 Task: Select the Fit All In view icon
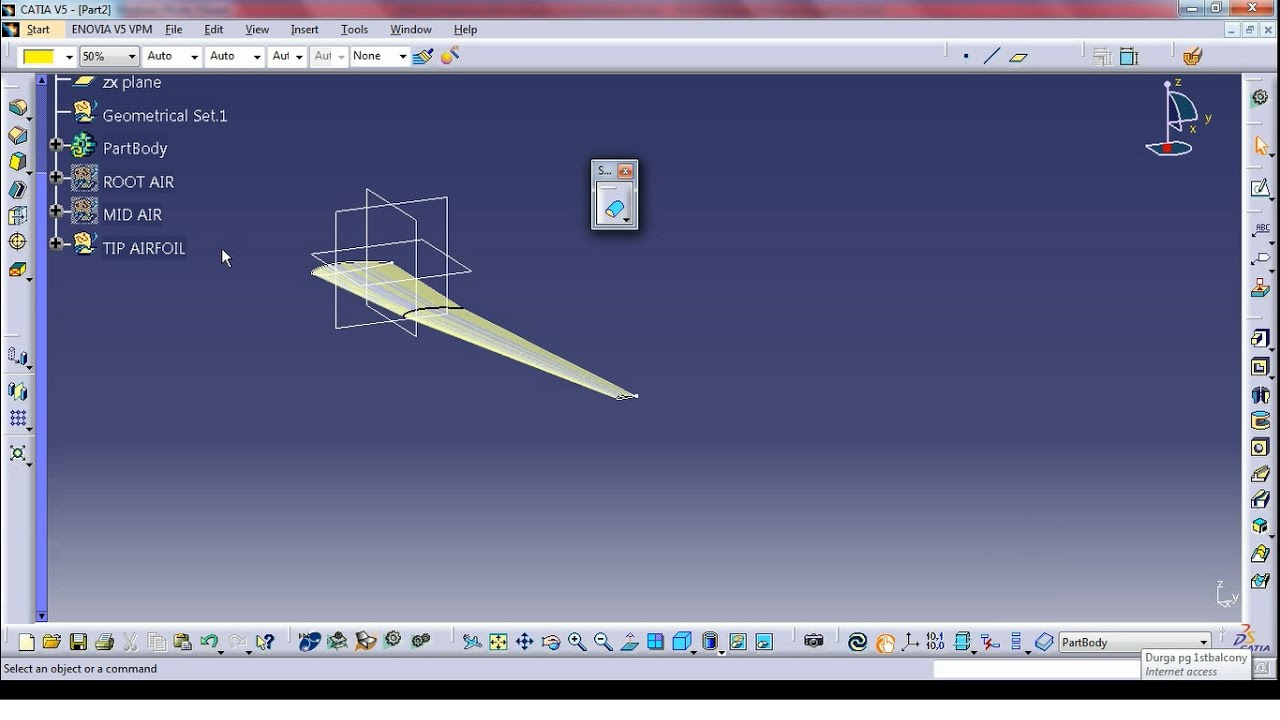[498, 642]
